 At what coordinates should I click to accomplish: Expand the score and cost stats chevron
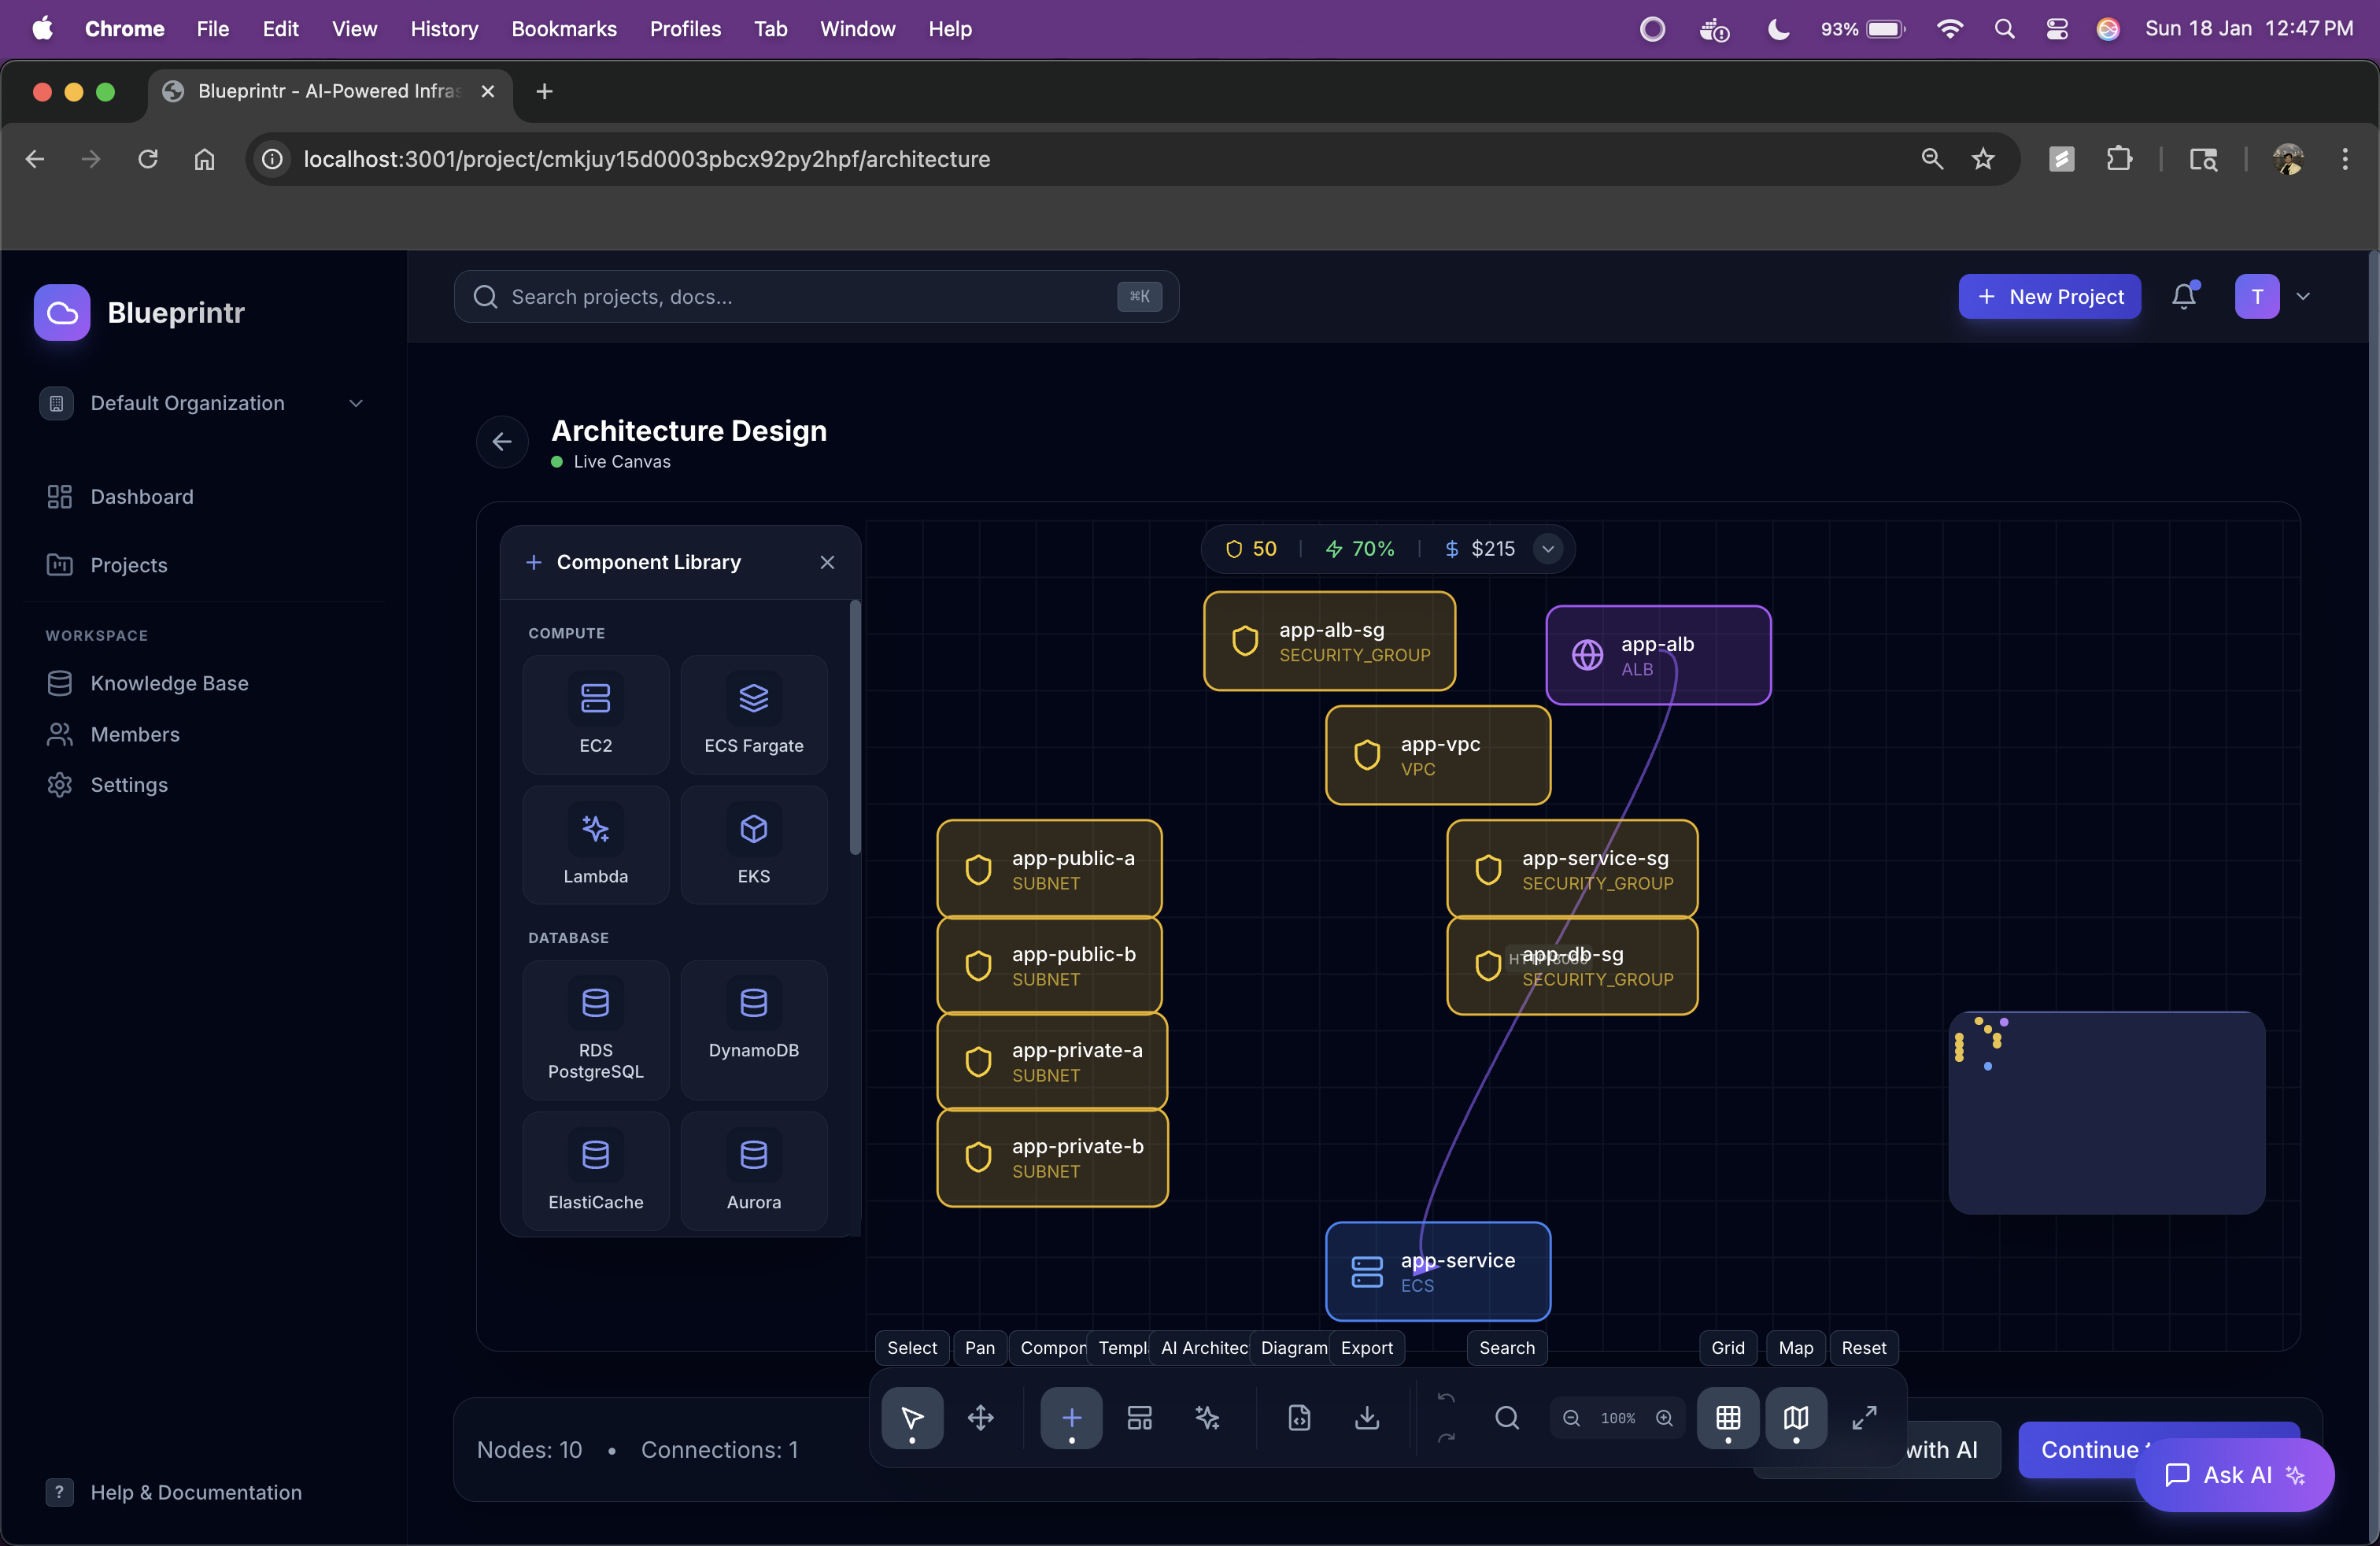click(1547, 549)
